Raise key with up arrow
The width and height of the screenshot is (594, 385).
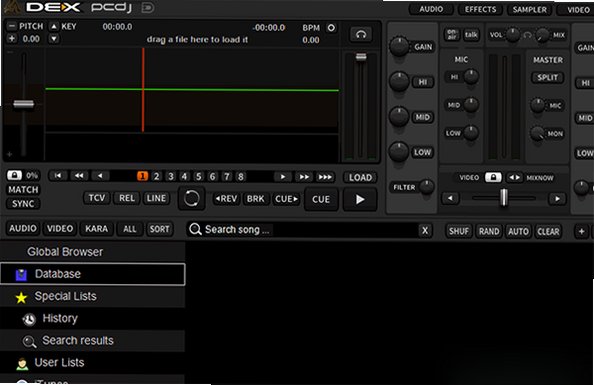point(54,26)
